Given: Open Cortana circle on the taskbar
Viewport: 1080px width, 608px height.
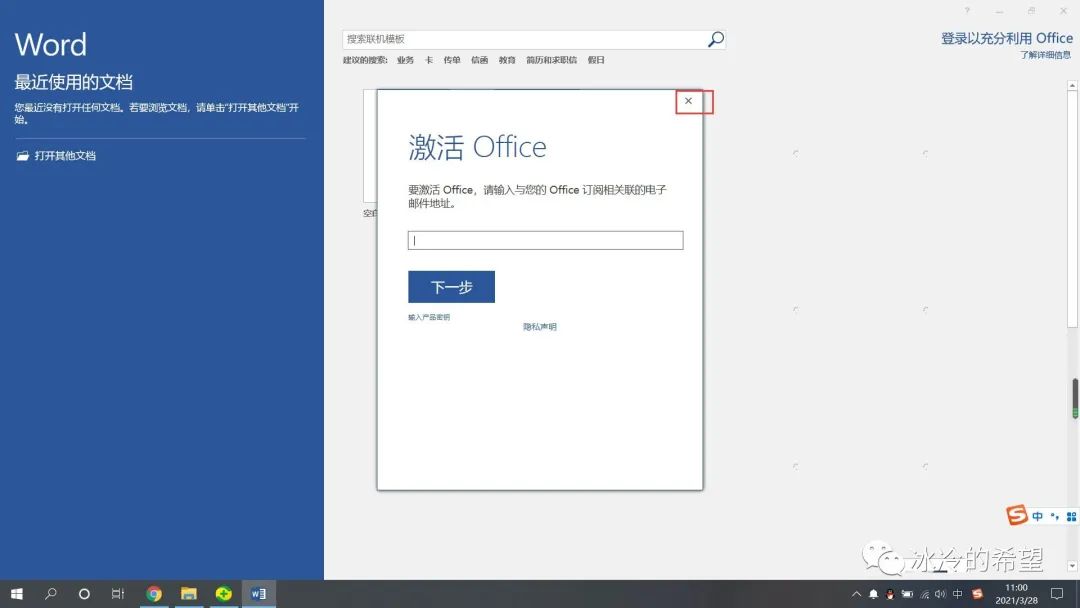Looking at the screenshot, I should coord(84,594).
